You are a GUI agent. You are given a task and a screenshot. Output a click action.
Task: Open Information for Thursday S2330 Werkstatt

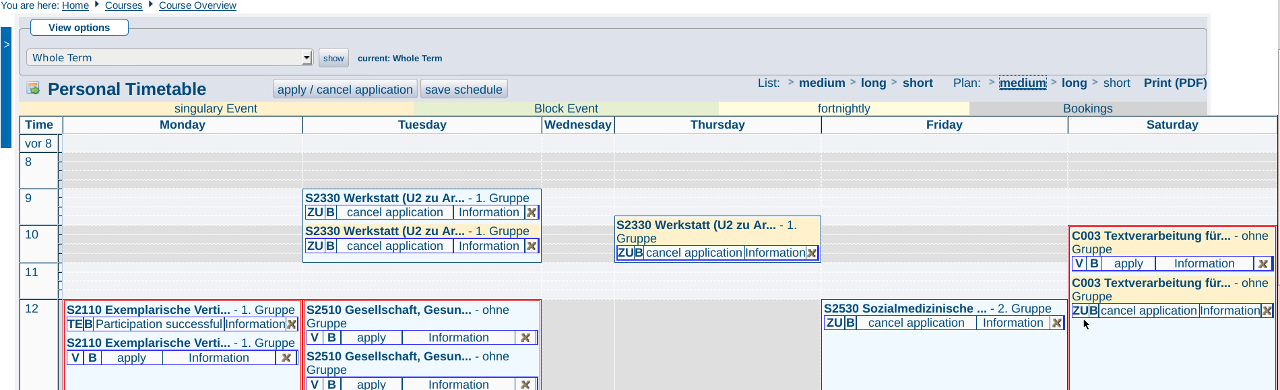pyautogui.click(x=775, y=253)
